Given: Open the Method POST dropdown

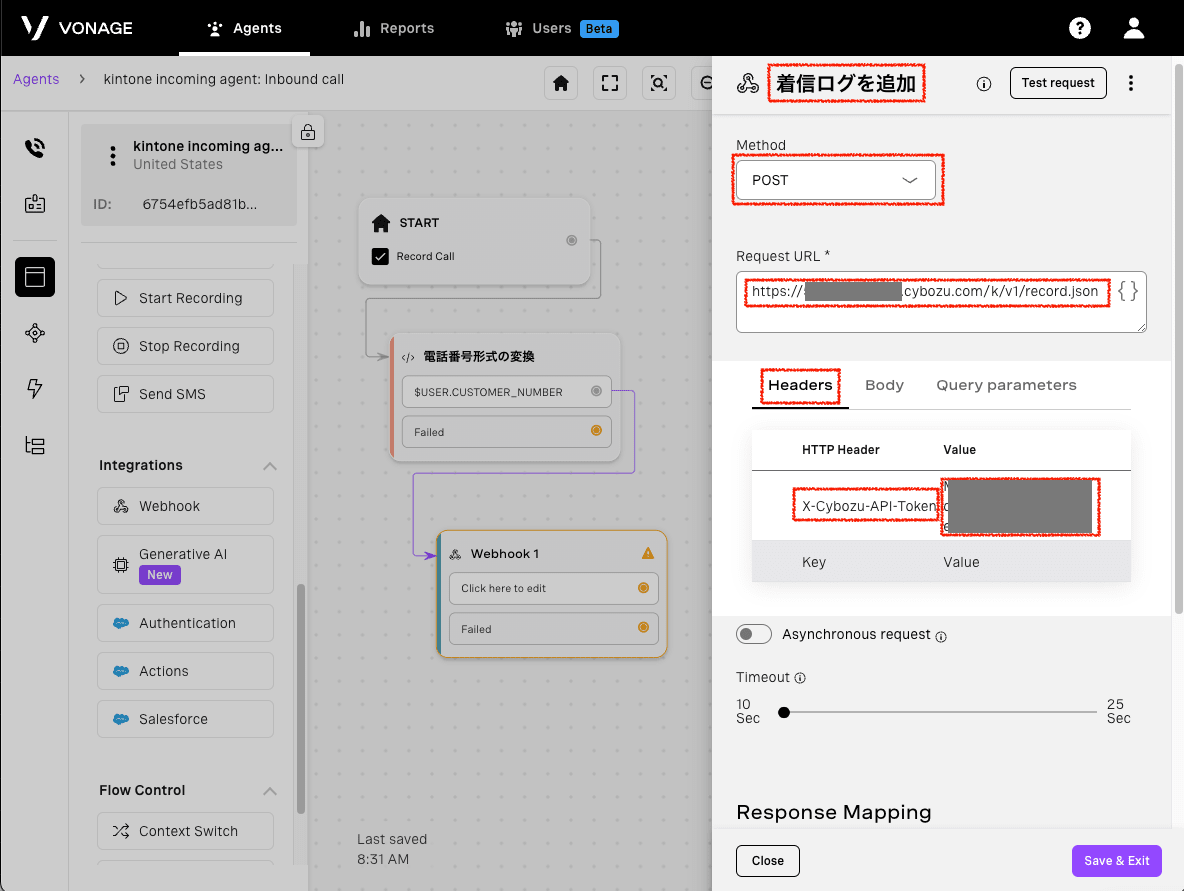Looking at the screenshot, I should point(835,180).
